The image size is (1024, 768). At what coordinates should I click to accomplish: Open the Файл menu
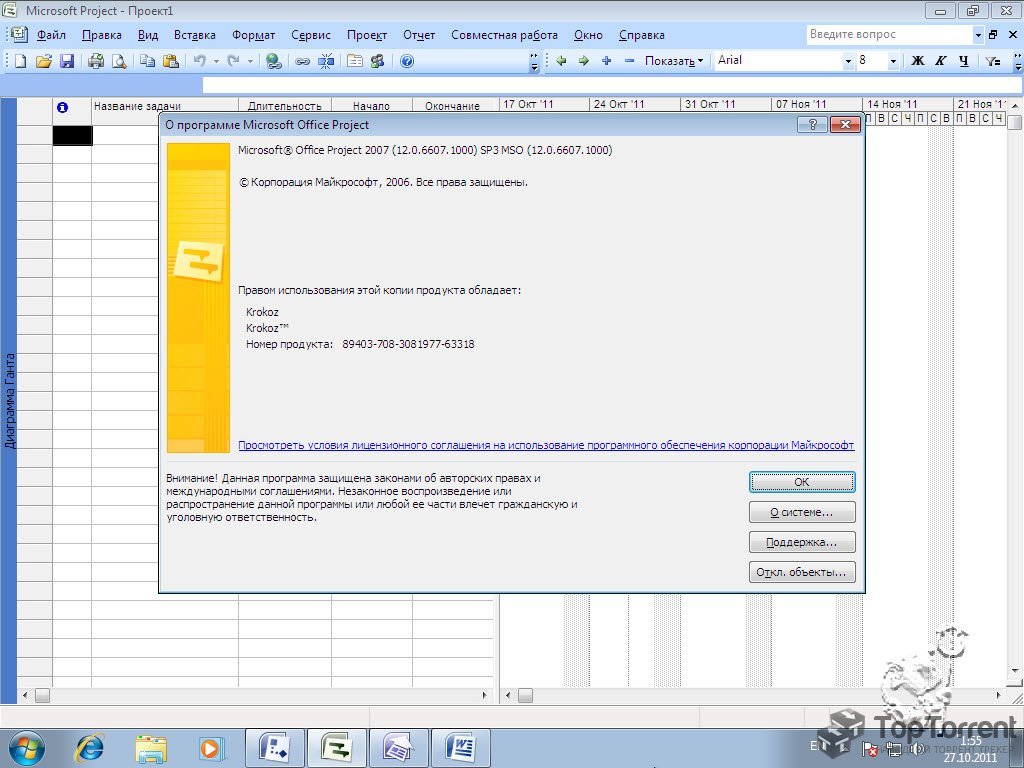(x=51, y=35)
